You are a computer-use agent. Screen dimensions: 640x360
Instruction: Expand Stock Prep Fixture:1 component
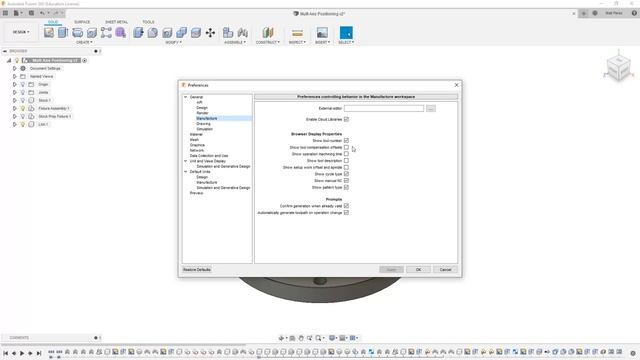(15, 116)
